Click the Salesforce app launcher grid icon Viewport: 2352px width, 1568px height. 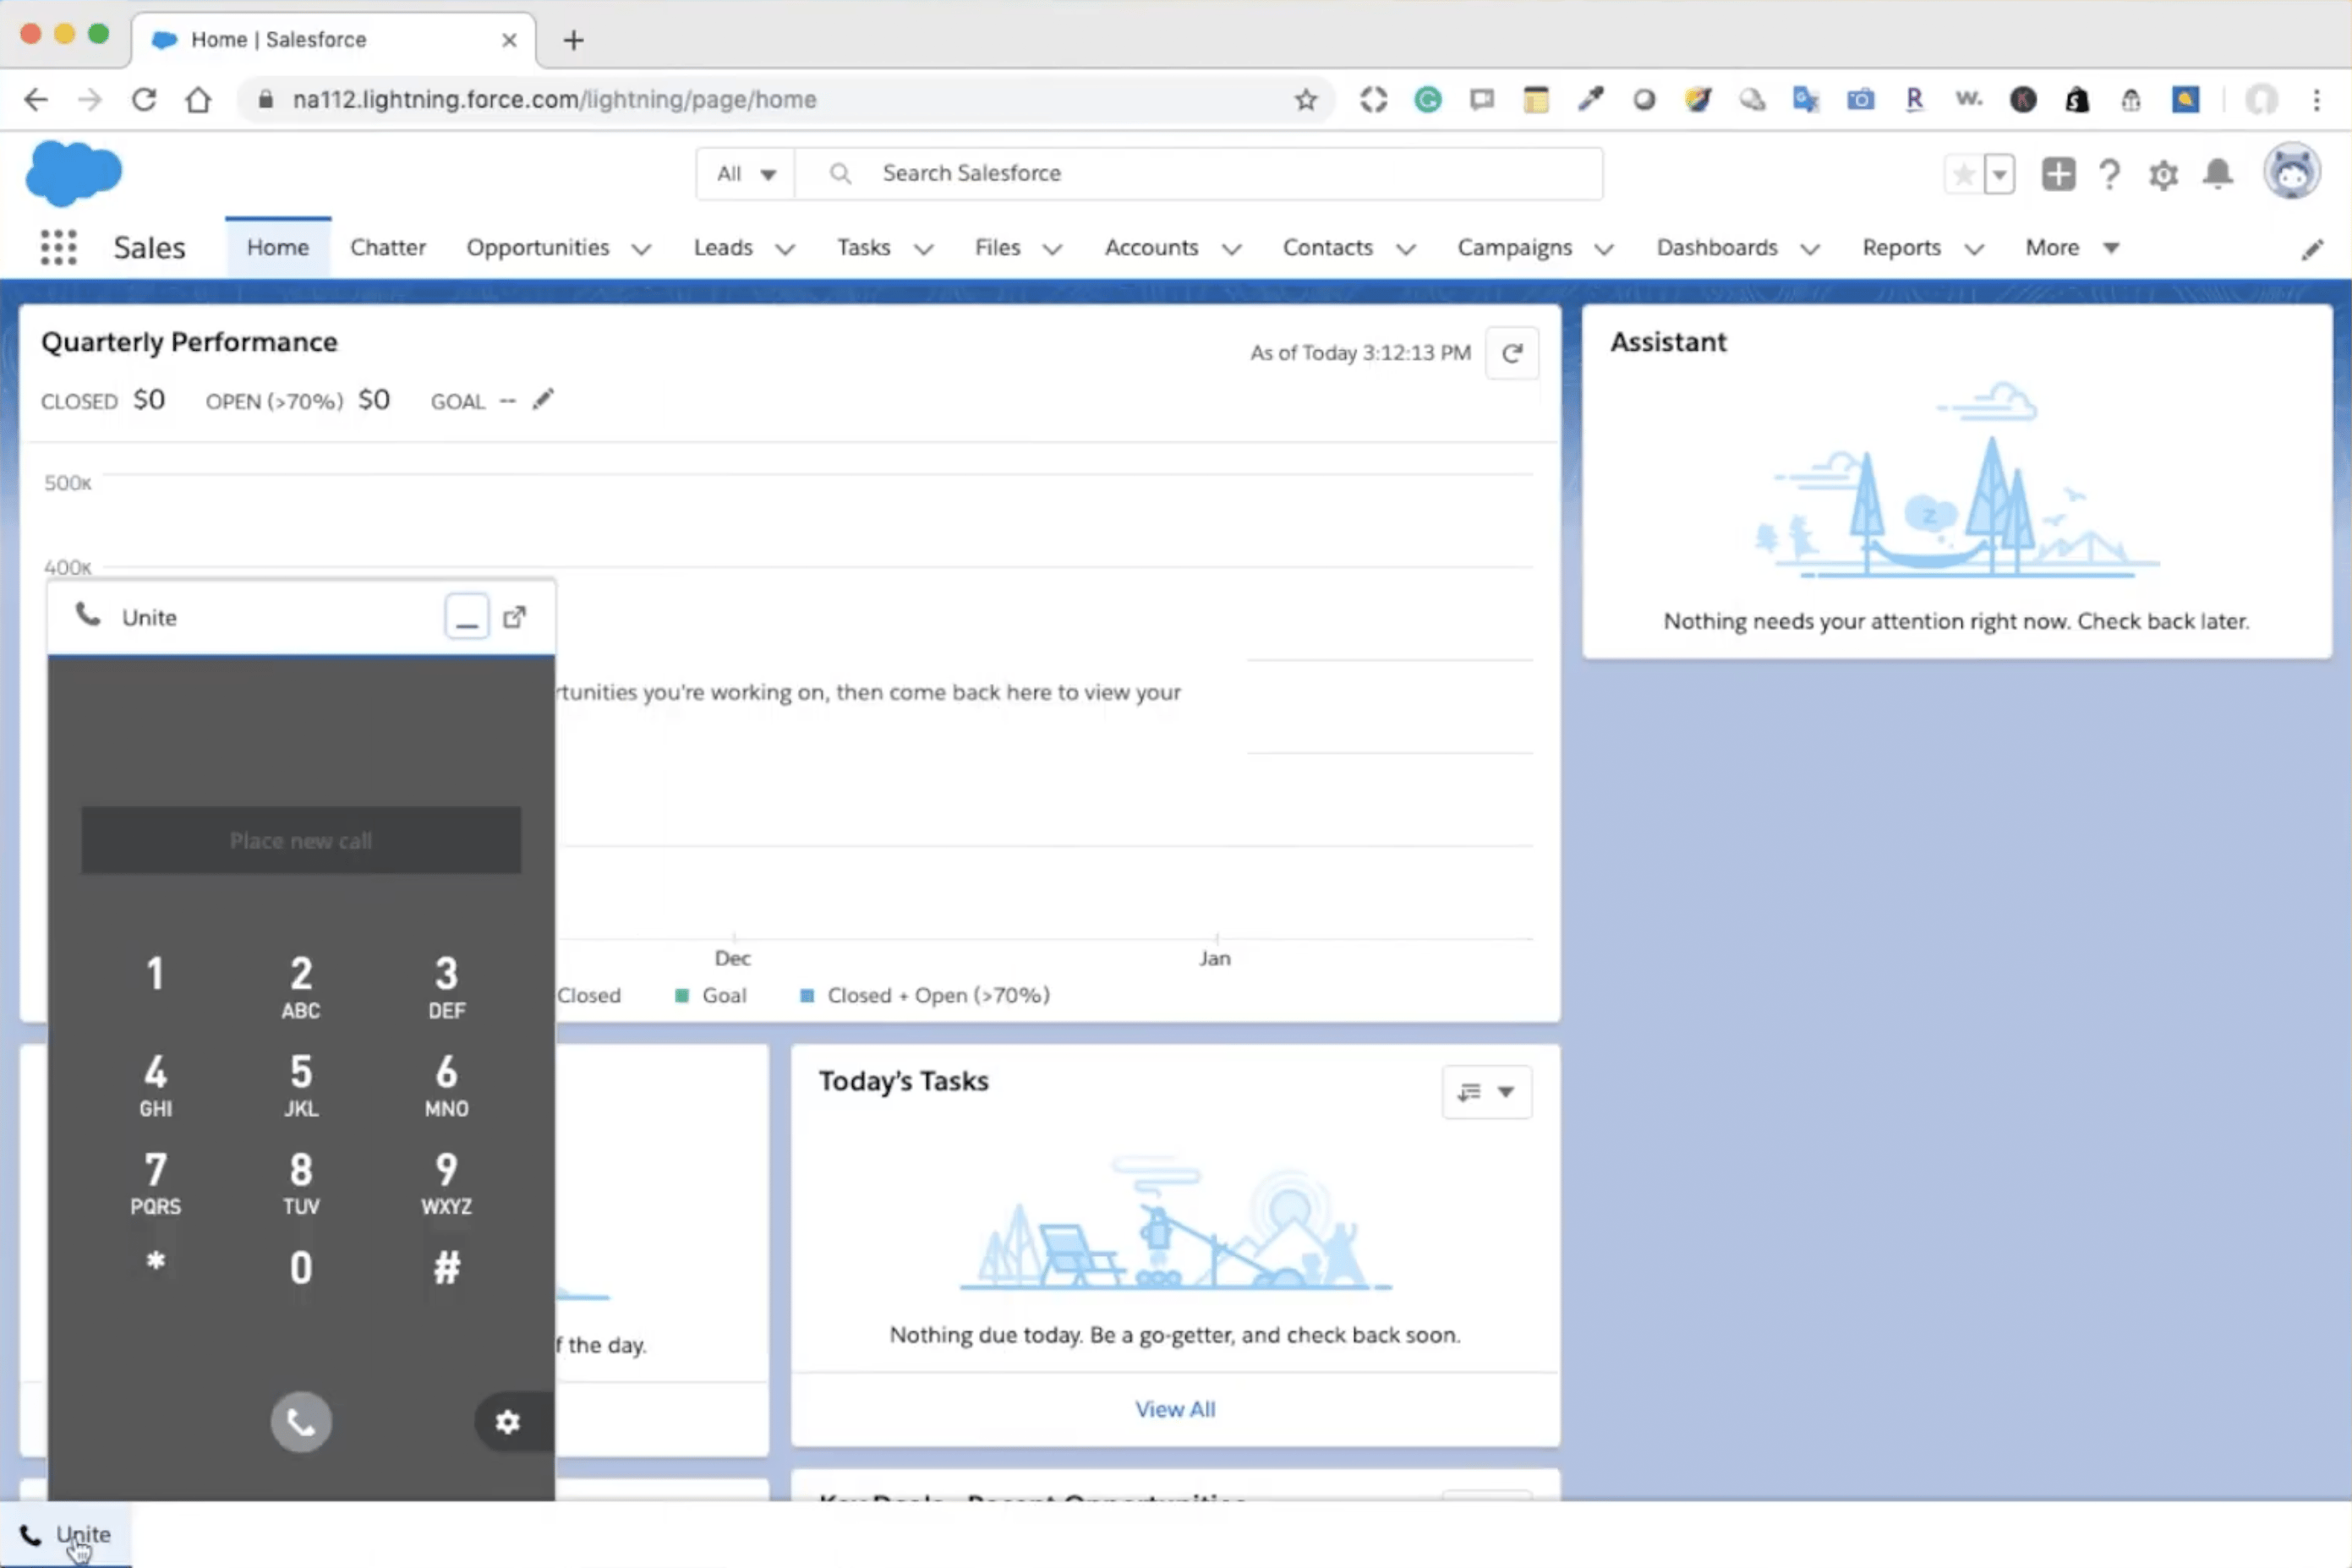point(57,247)
